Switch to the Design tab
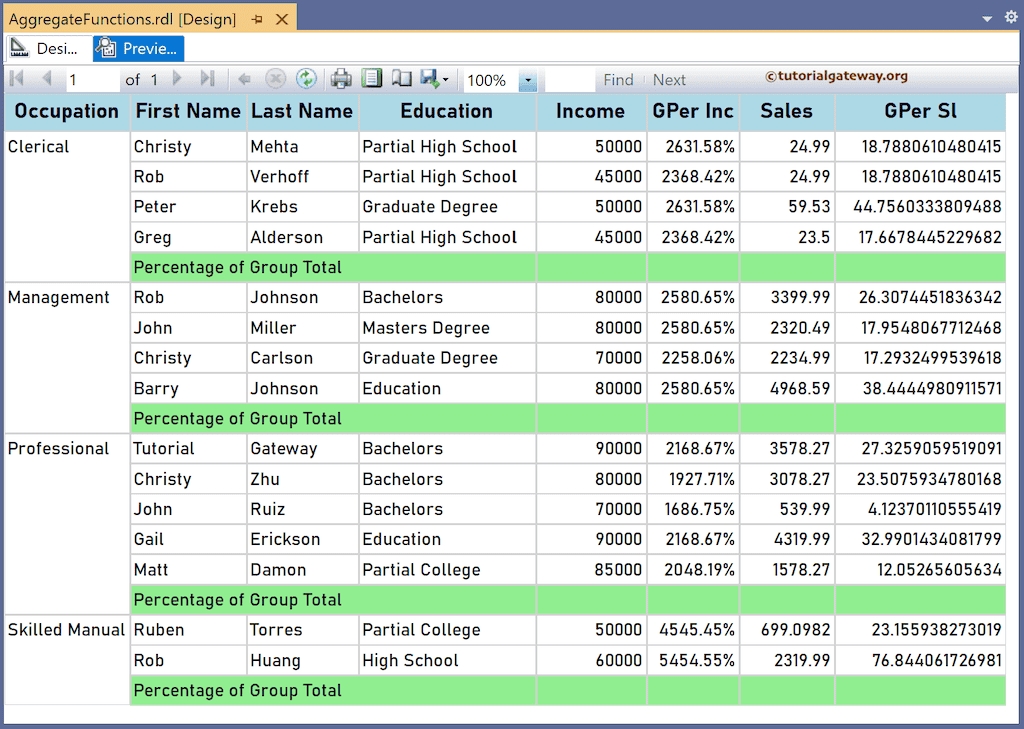This screenshot has width=1024, height=729. pos(47,47)
